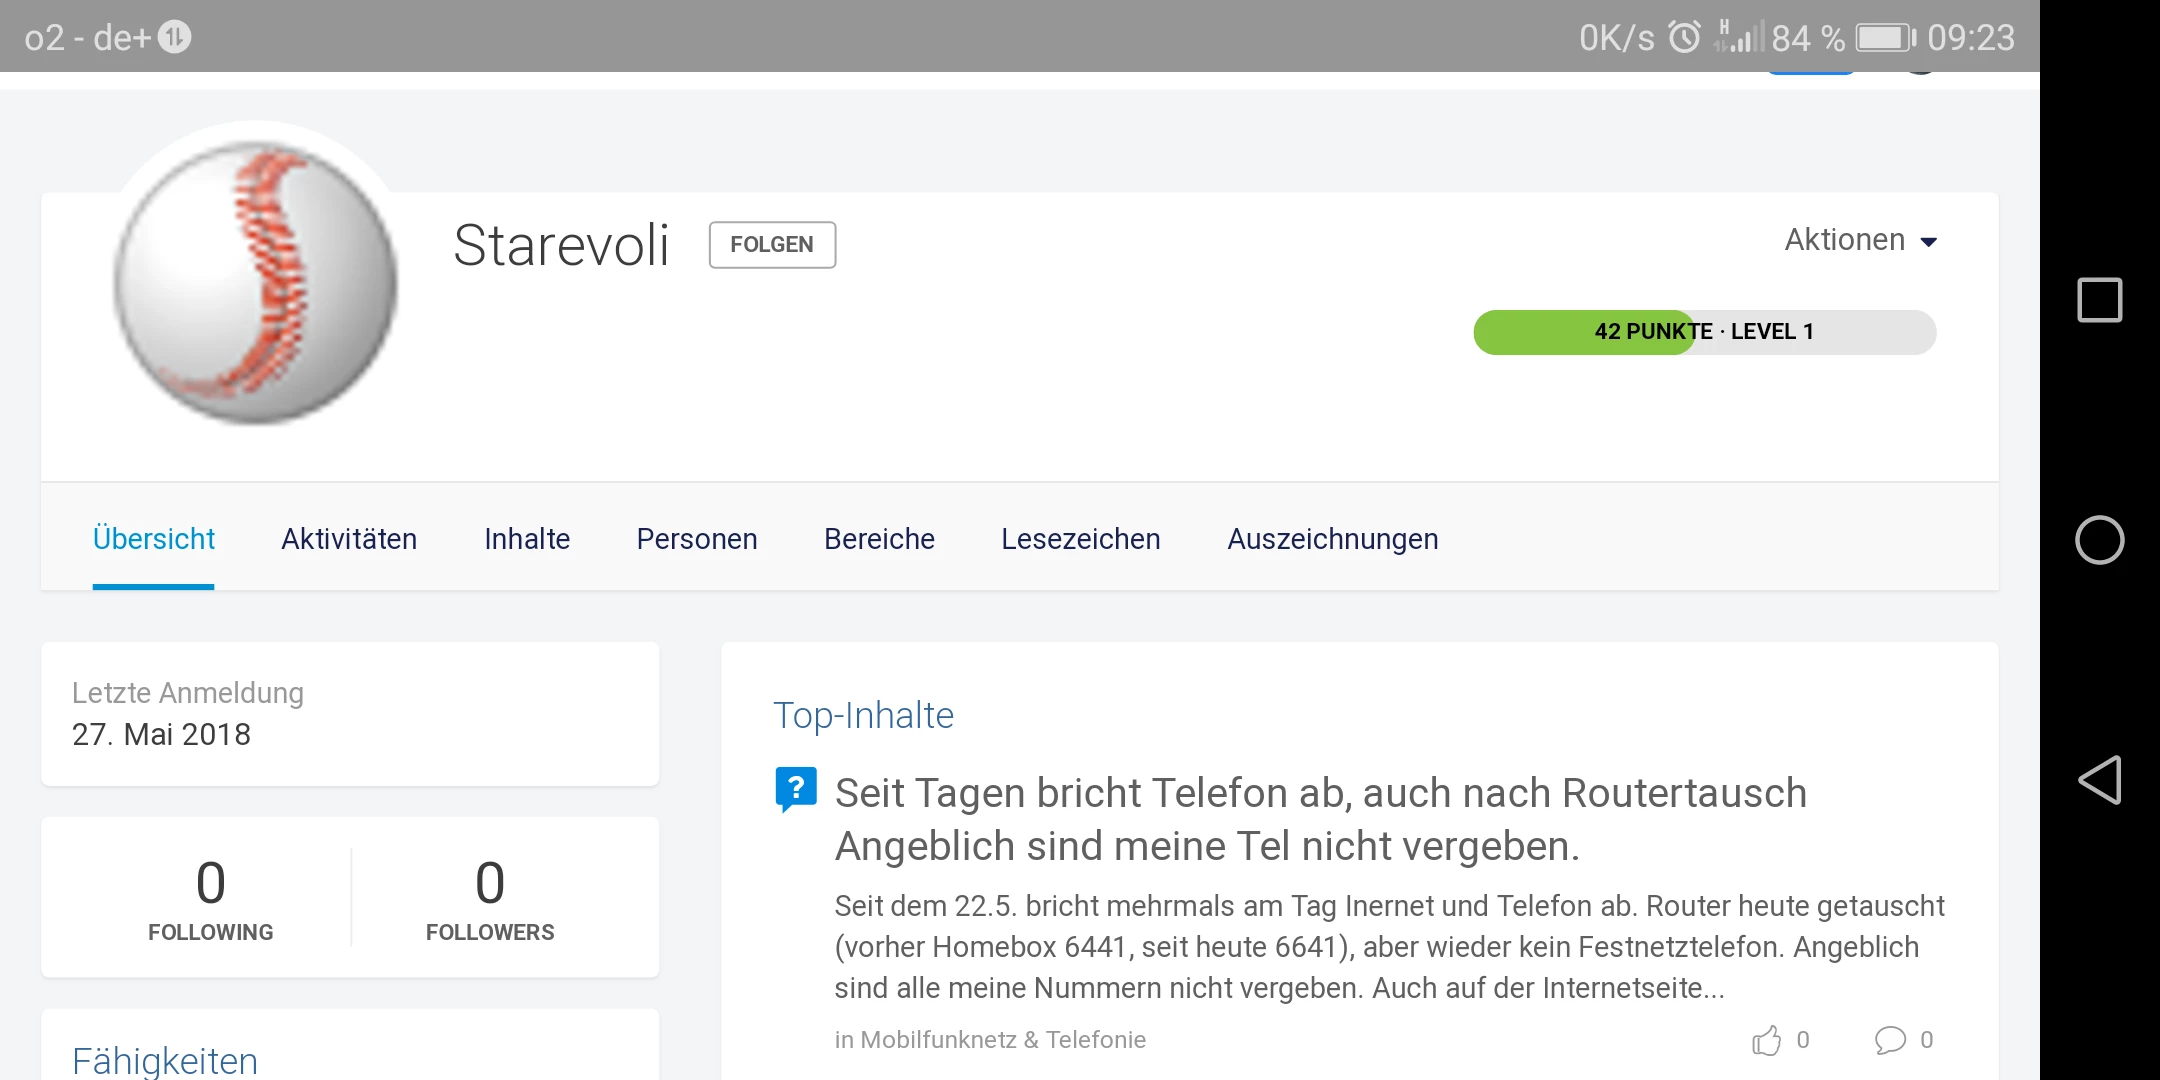
Task: Tap the thumbs-up like icon
Action: (x=1767, y=1040)
